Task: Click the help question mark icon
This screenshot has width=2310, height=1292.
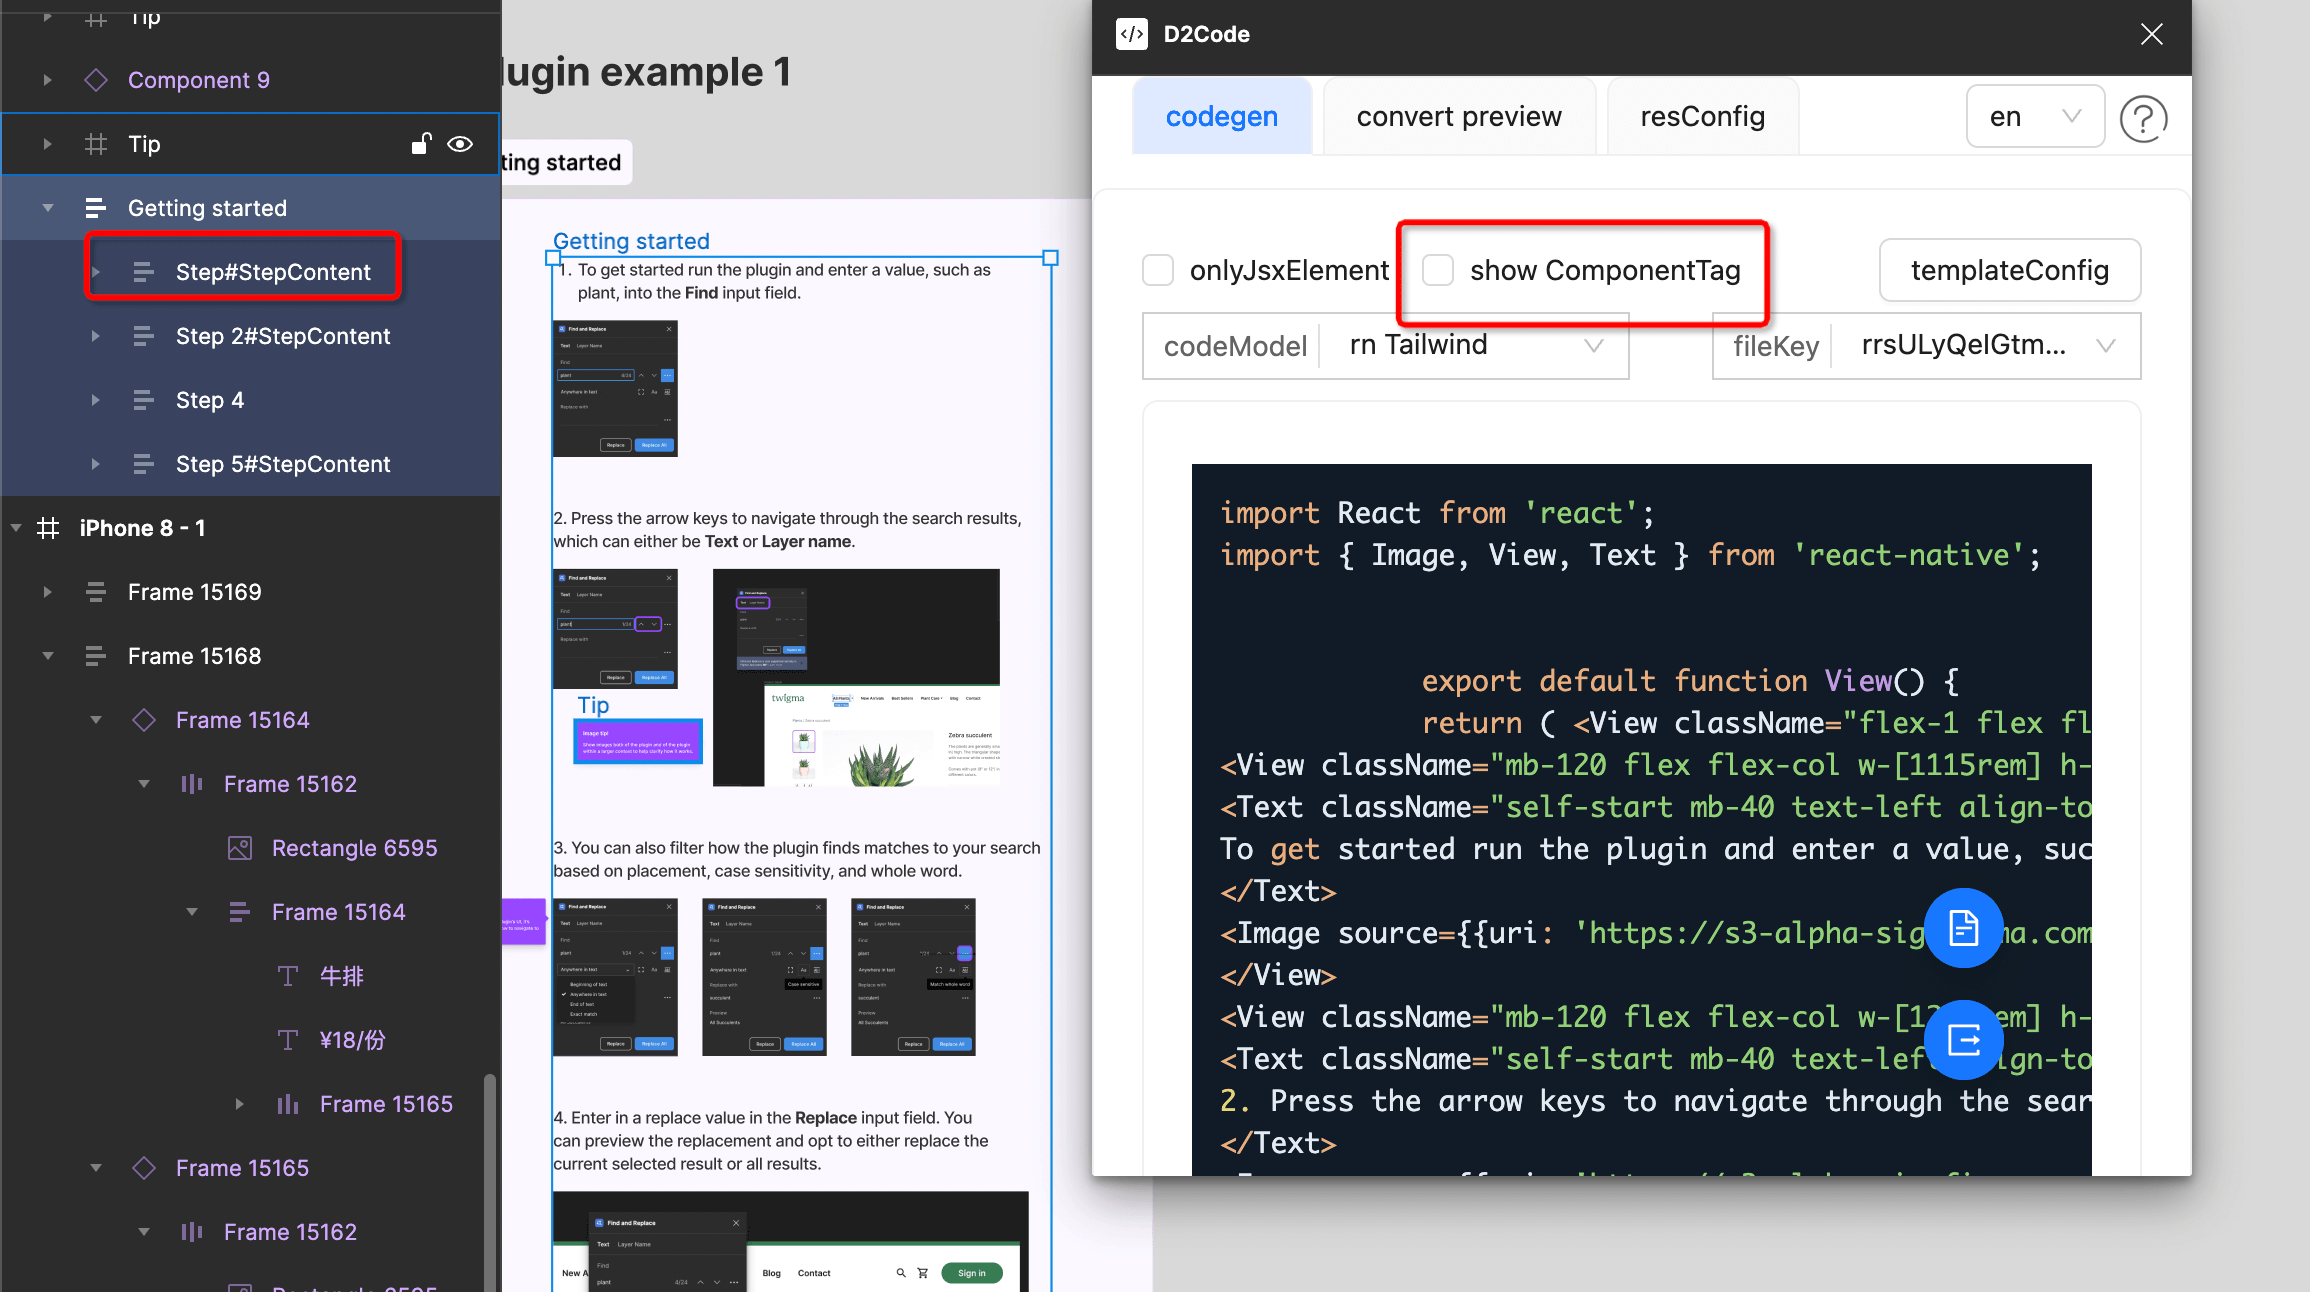Action: coord(2143,116)
